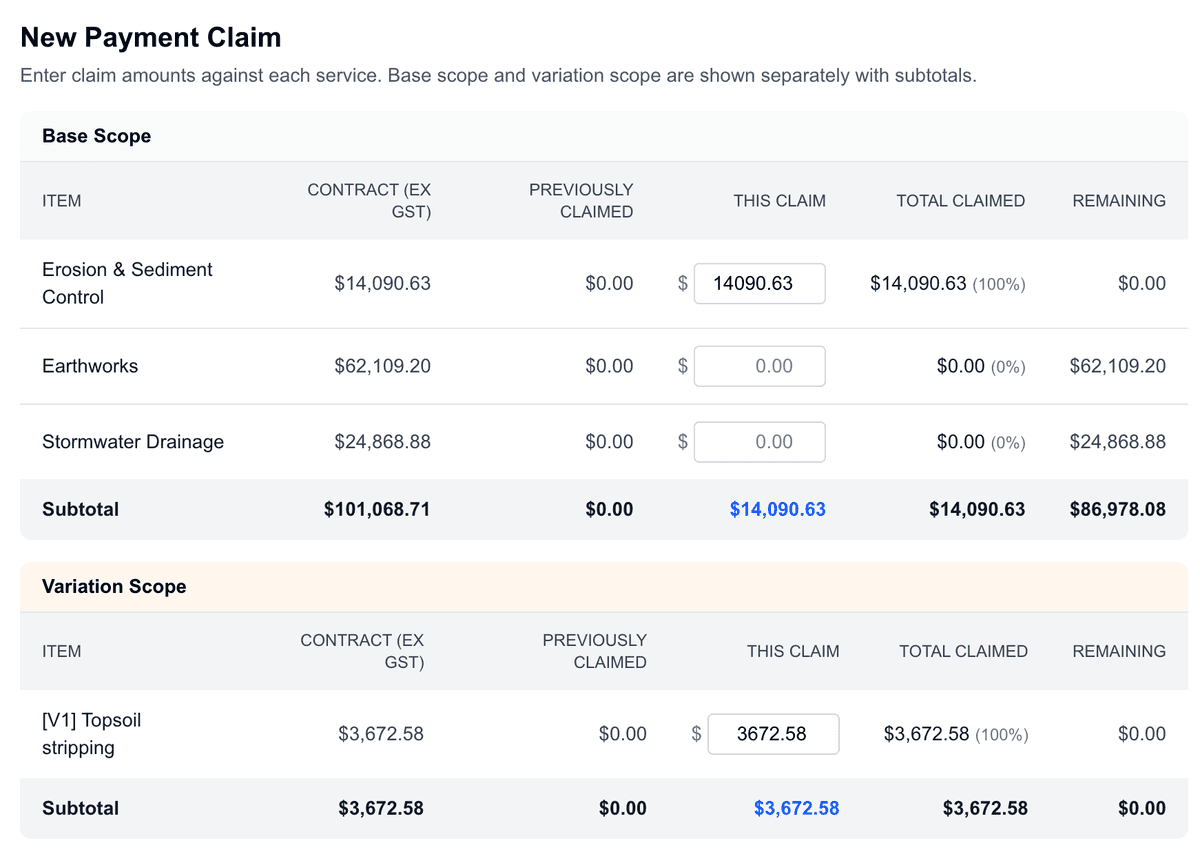
Task: Click the Stormwater Drainage claim input
Action: (760, 441)
